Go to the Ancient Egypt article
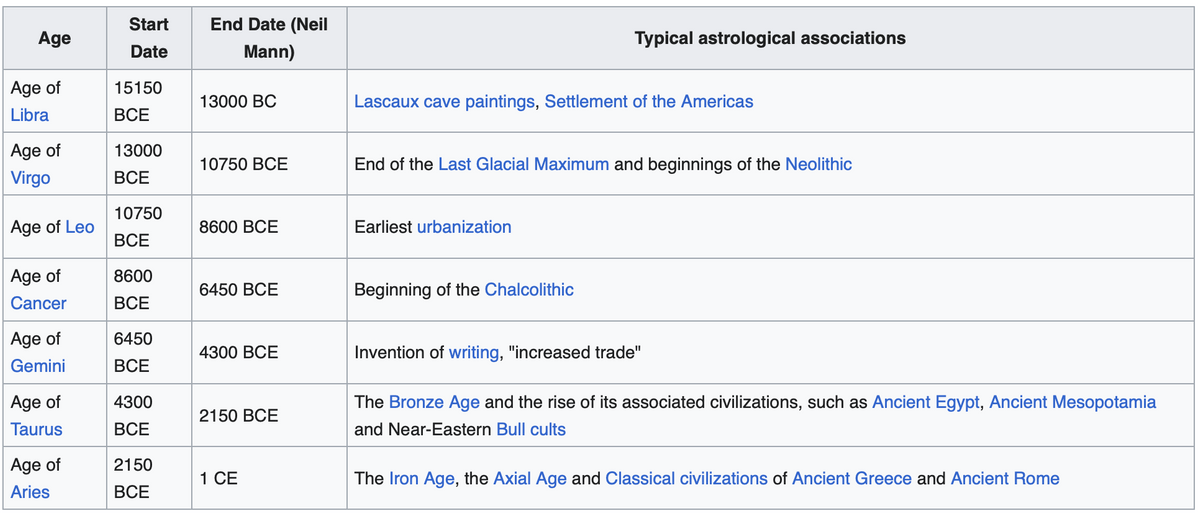 926,402
